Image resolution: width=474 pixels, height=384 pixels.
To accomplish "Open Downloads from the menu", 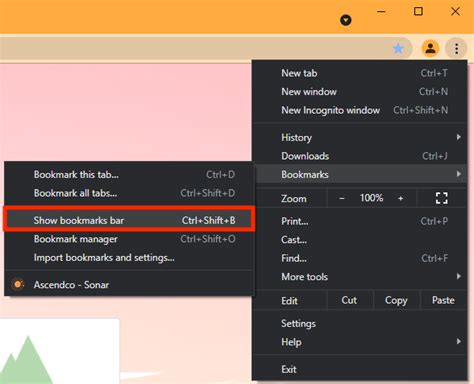I will pyautogui.click(x=359, y=156).
